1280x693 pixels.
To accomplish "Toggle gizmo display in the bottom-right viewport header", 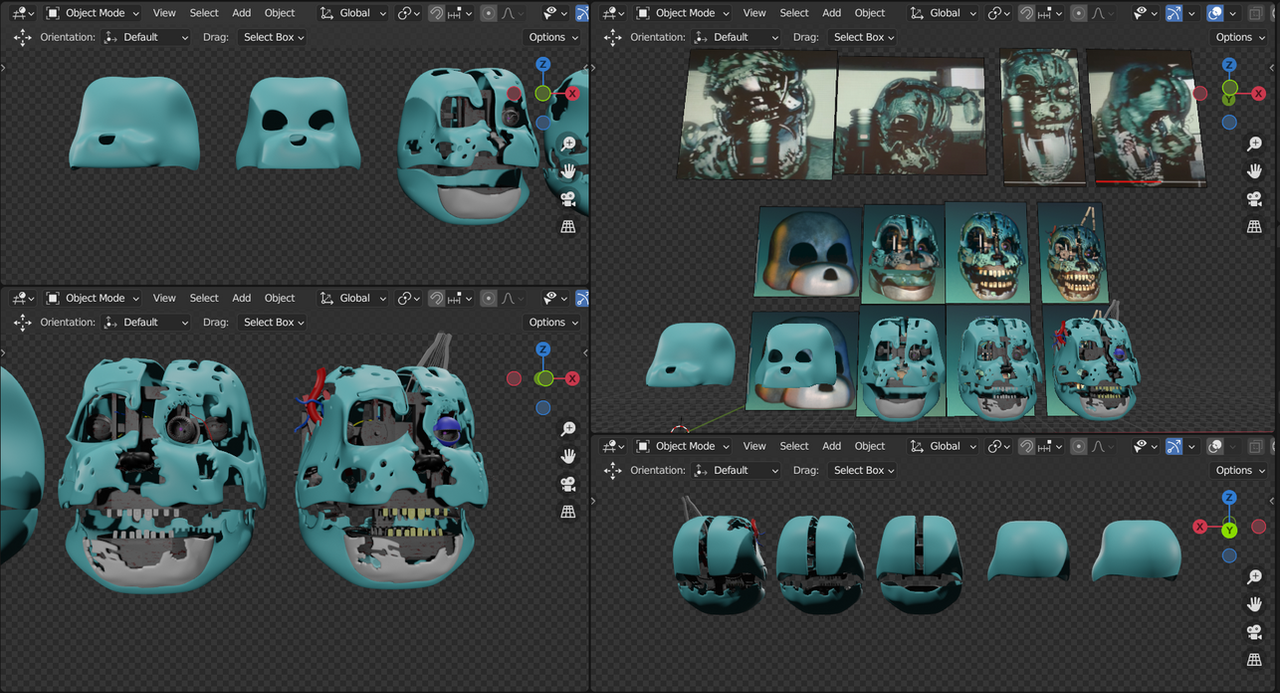I will 1174,446.
